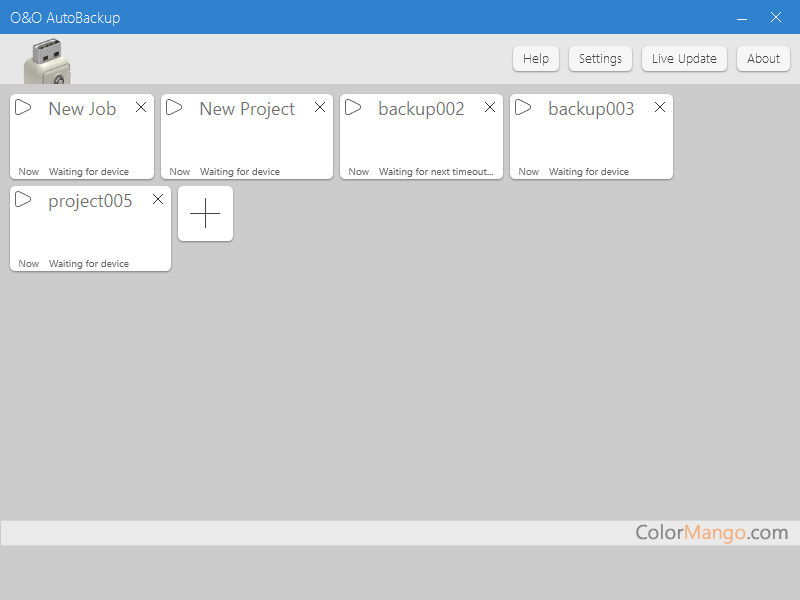
Task: Start the project005 backup job
Action: (x=24, y=200)
